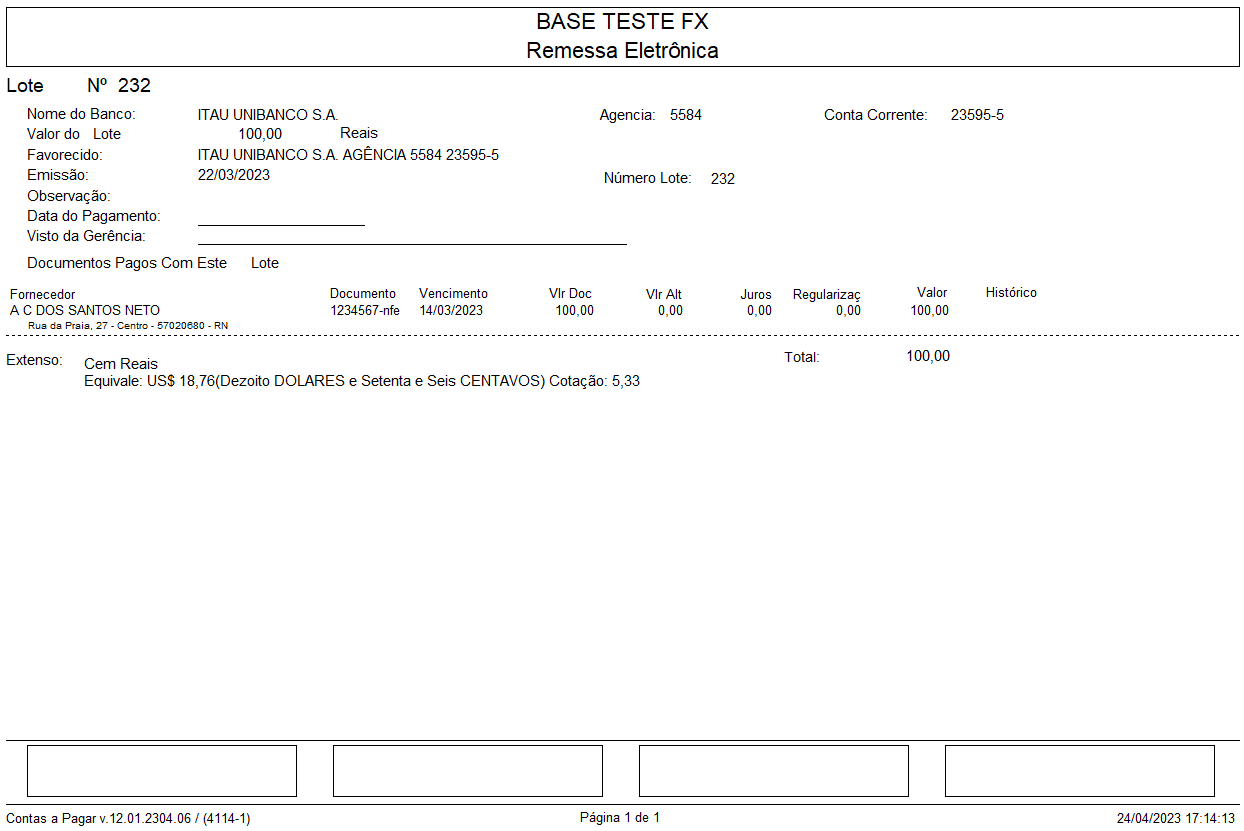The image size is (1244, 831).
Task: Select supplier 'A C DOS SANTOS NETO'
Action: pos(85,311)
